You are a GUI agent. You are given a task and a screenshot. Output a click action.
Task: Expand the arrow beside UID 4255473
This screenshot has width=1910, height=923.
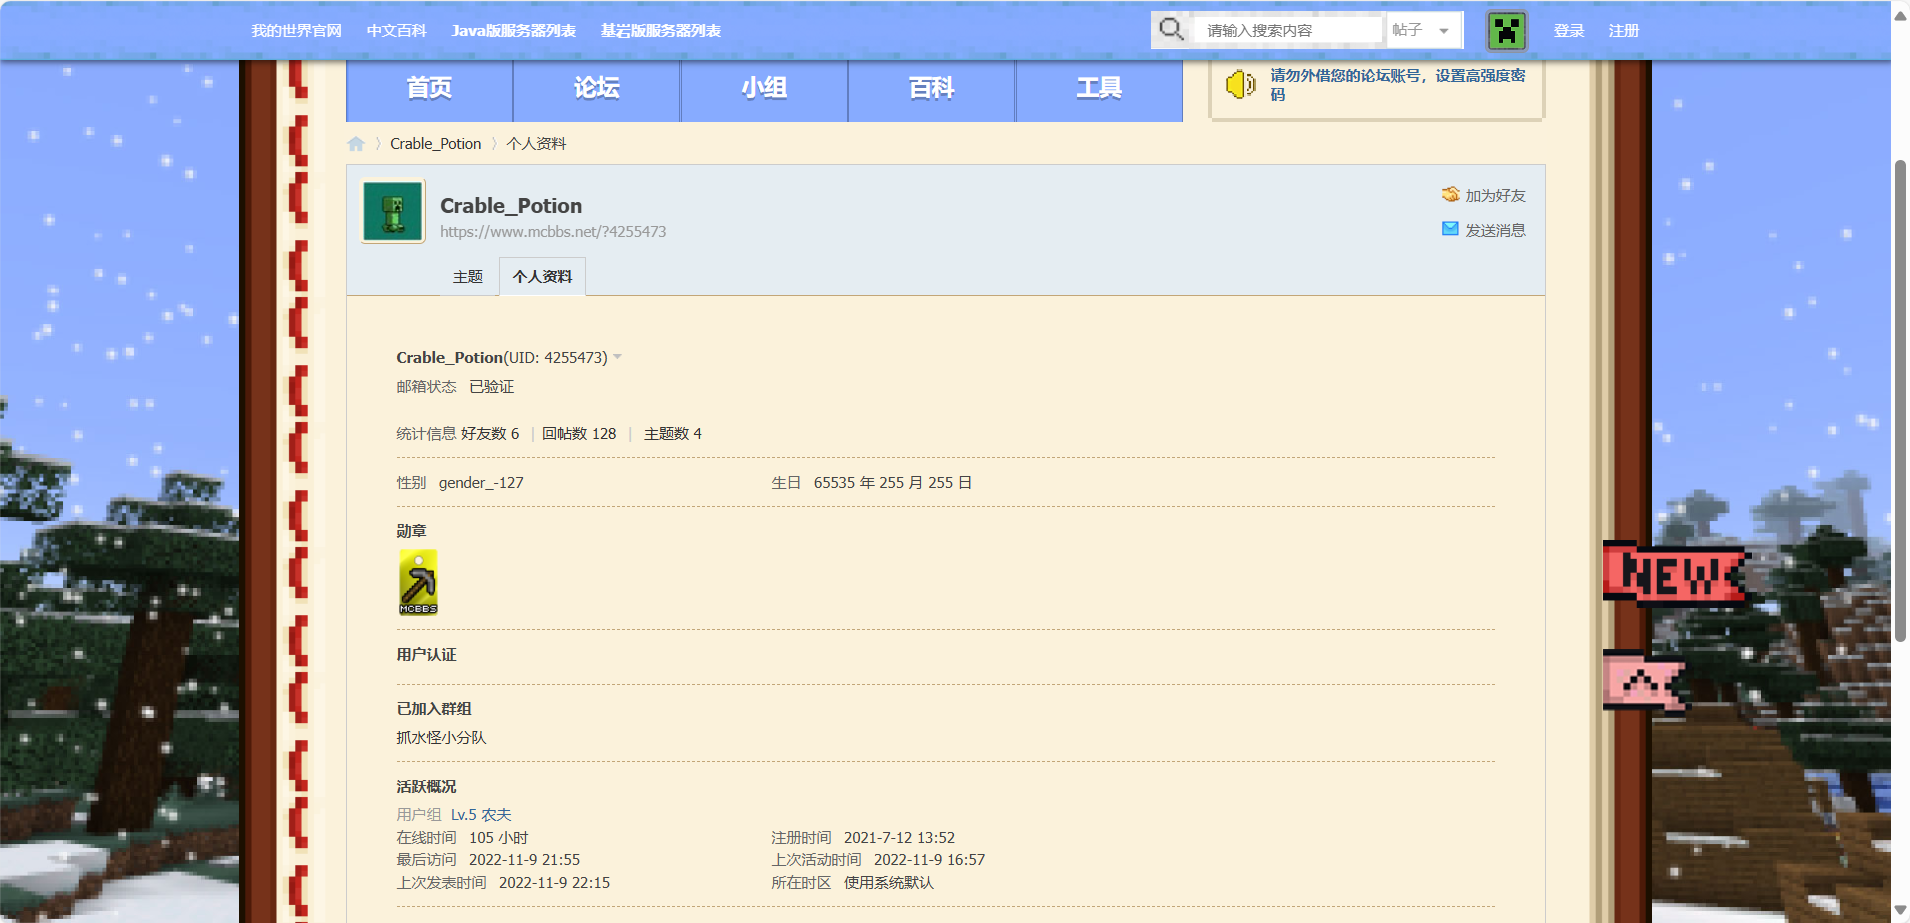(x=617, y=357)
